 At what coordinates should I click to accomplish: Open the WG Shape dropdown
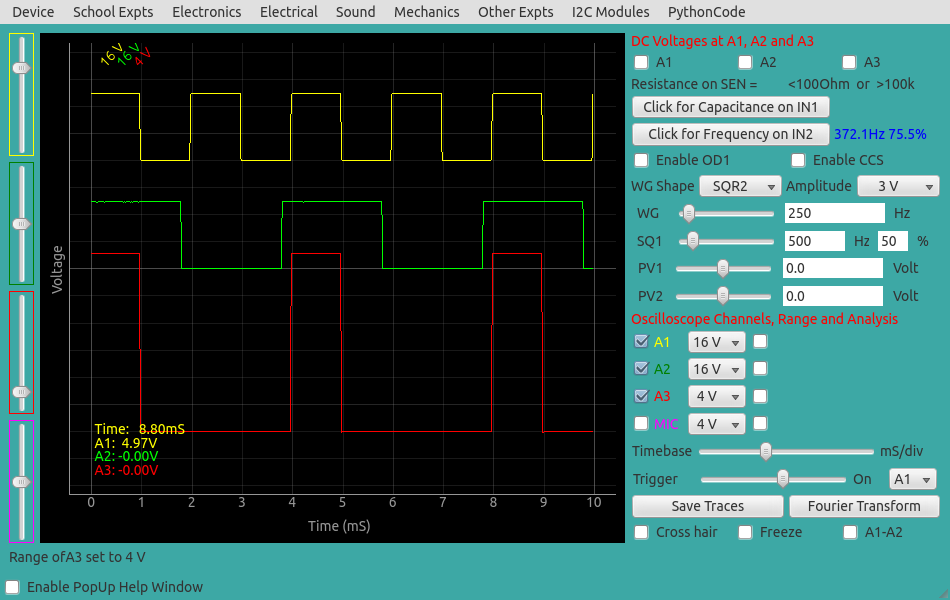pyautogui.click(x=740, y=186)
